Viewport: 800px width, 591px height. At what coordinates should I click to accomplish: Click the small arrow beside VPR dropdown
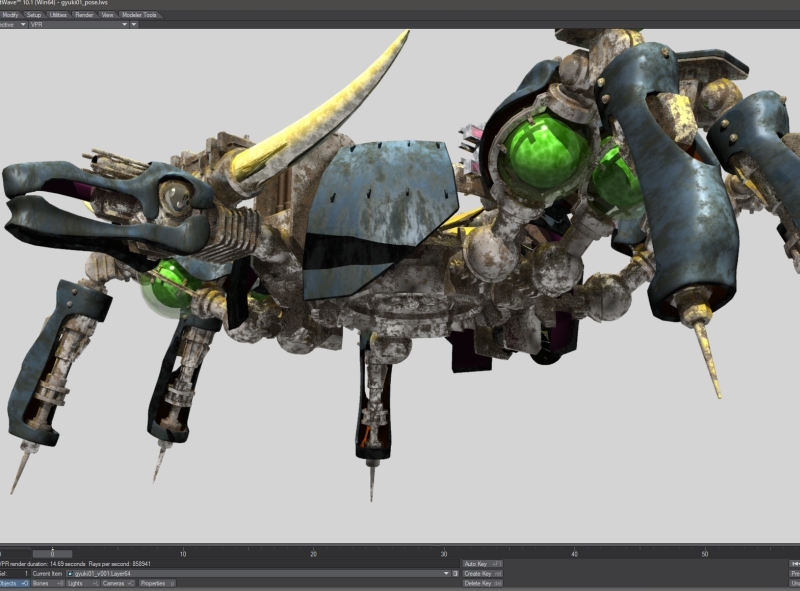(x=134, y=24)
